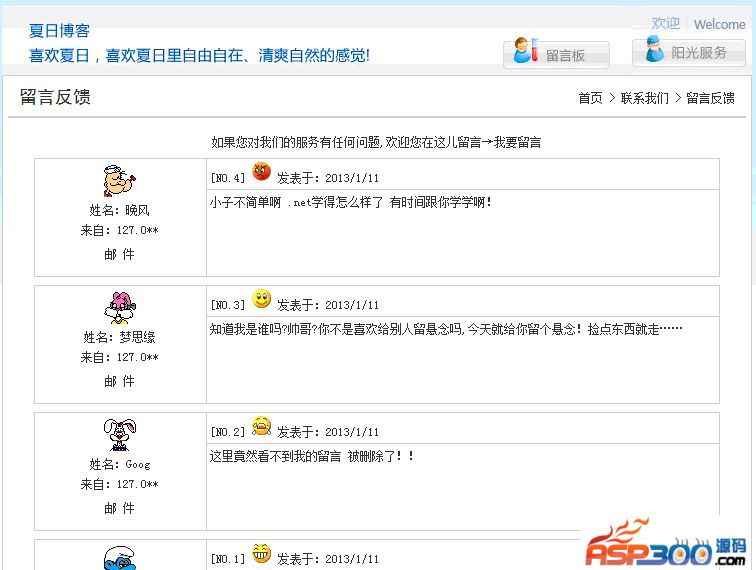Click the rabbit avatar of Goog
The image size is (756, 570).
120,434
